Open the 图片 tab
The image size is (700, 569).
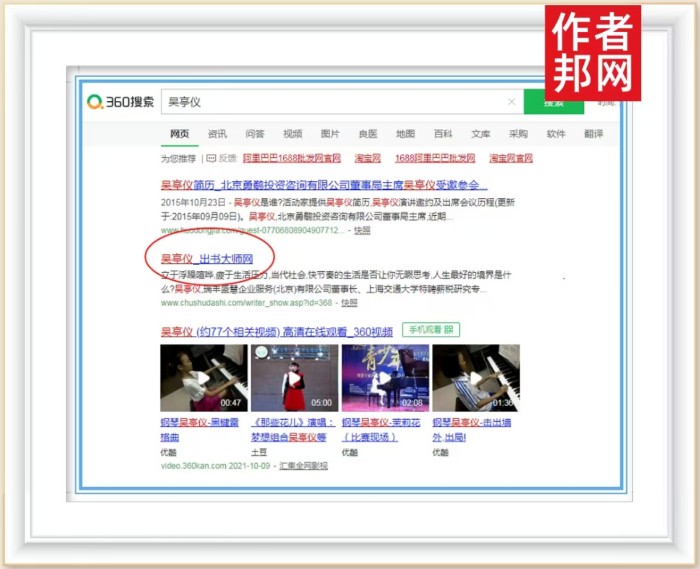click(x=330, y=134)
